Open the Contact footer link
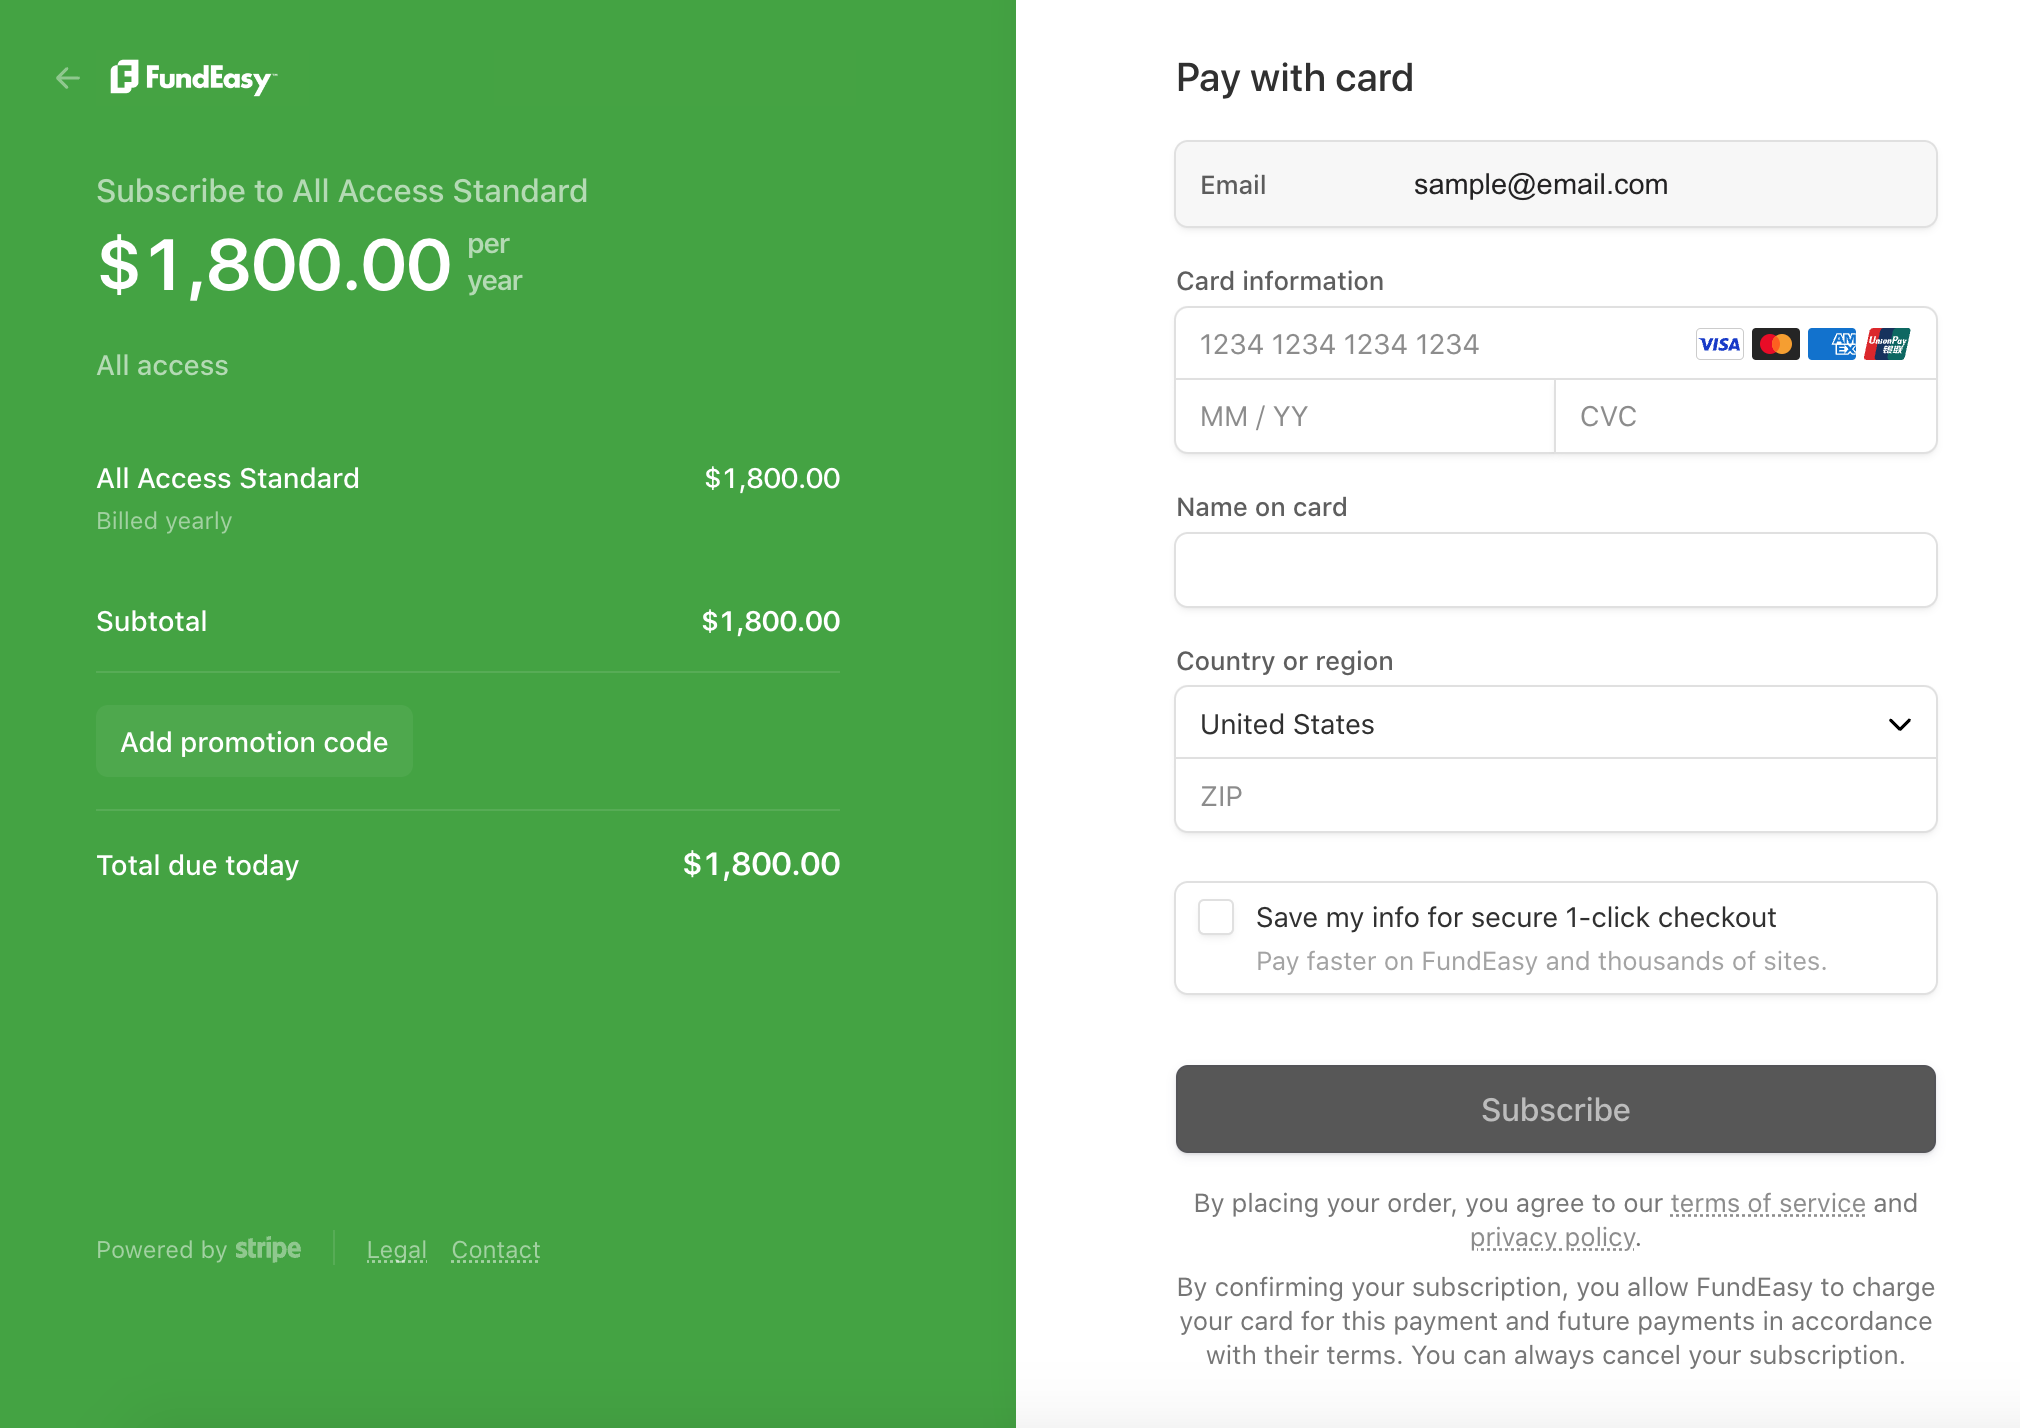 tap(495, 1250)
